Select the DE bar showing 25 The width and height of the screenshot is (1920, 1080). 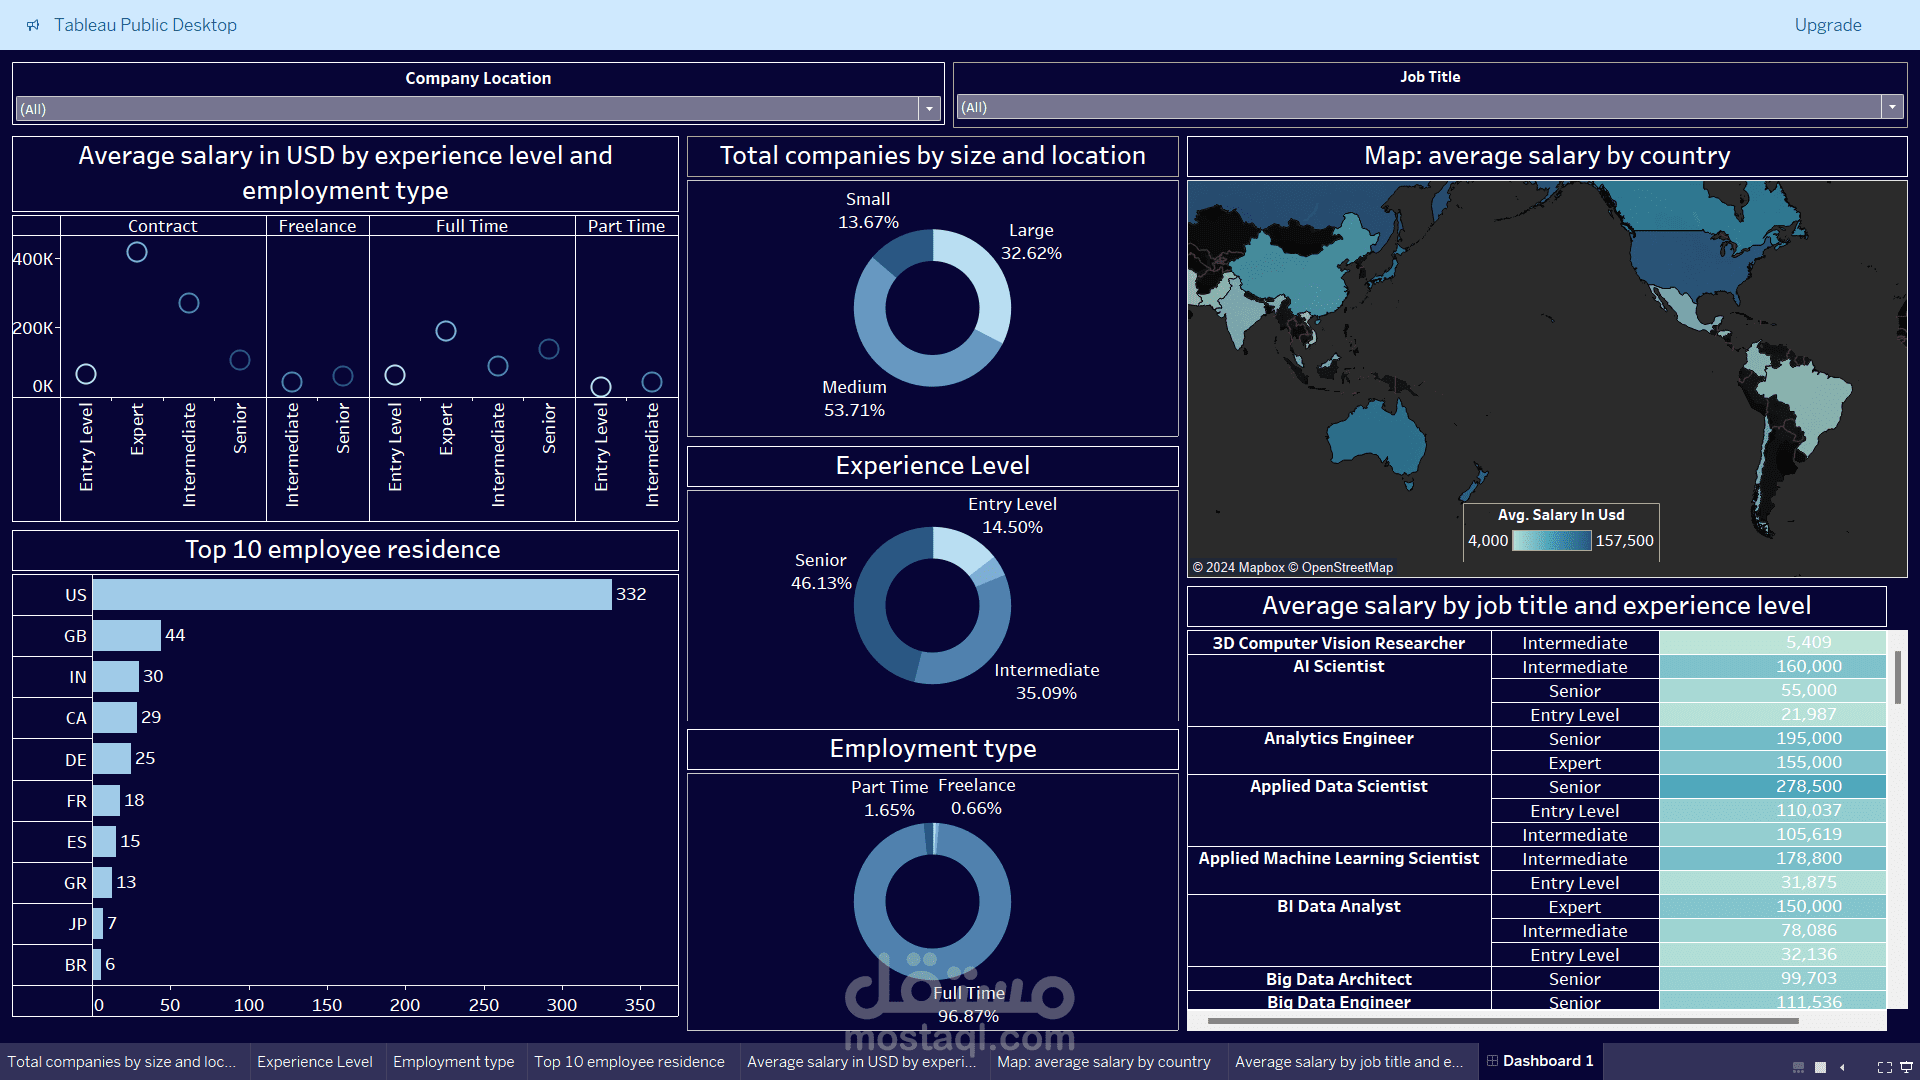coord(112,759)
